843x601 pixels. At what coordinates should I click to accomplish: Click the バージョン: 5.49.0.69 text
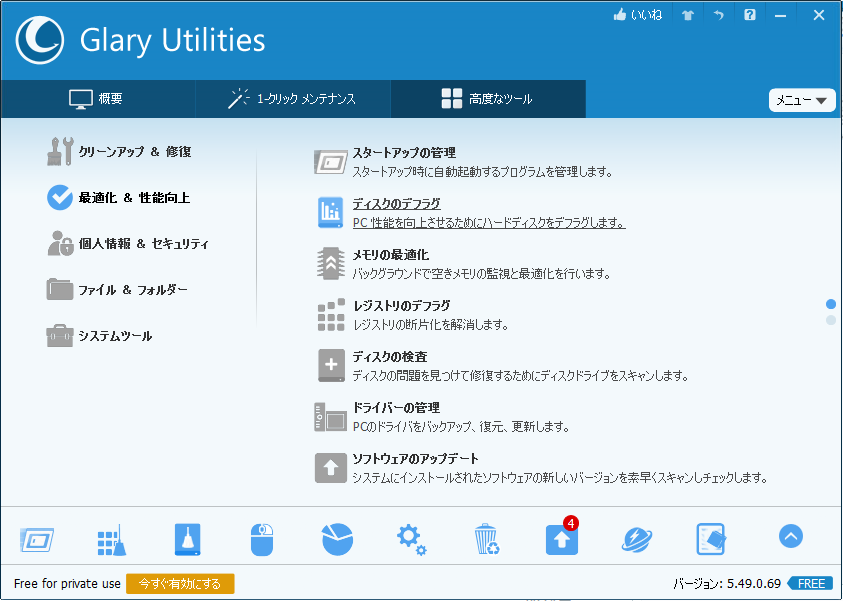click(727, 584)
